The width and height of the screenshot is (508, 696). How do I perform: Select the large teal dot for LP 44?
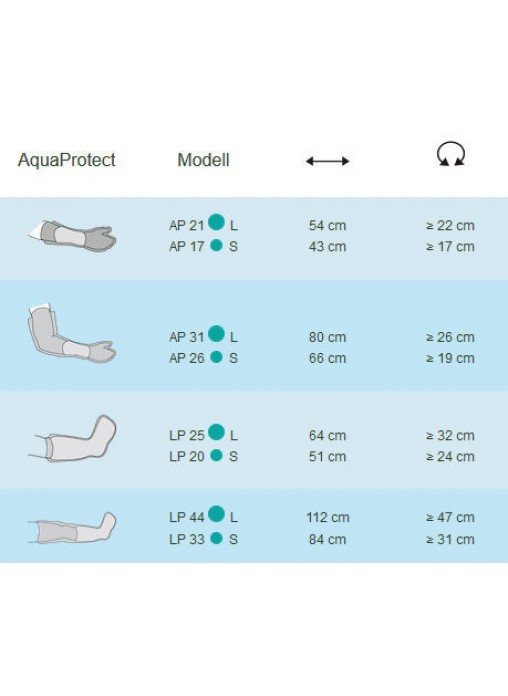click(216, 514)
